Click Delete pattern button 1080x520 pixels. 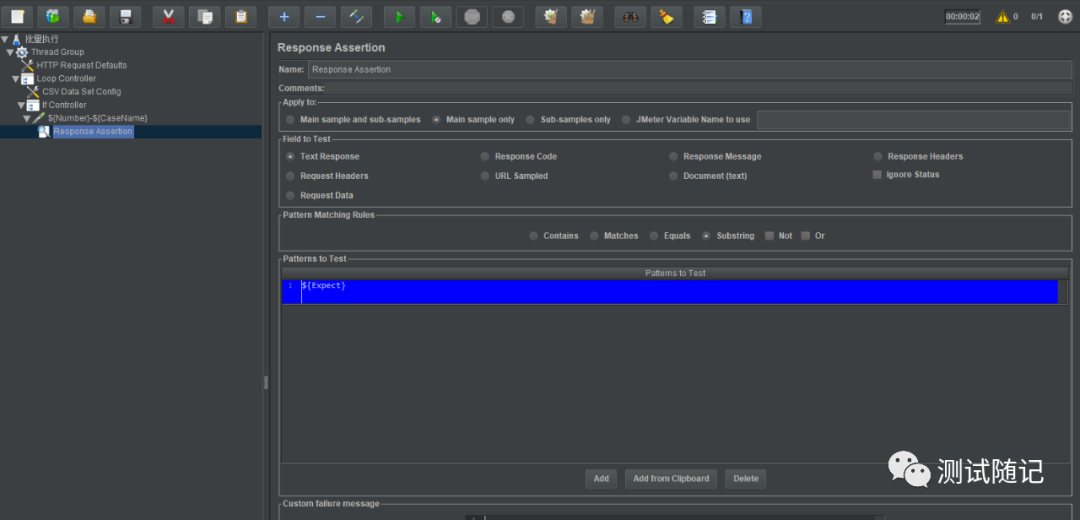[x=746, y=479]
